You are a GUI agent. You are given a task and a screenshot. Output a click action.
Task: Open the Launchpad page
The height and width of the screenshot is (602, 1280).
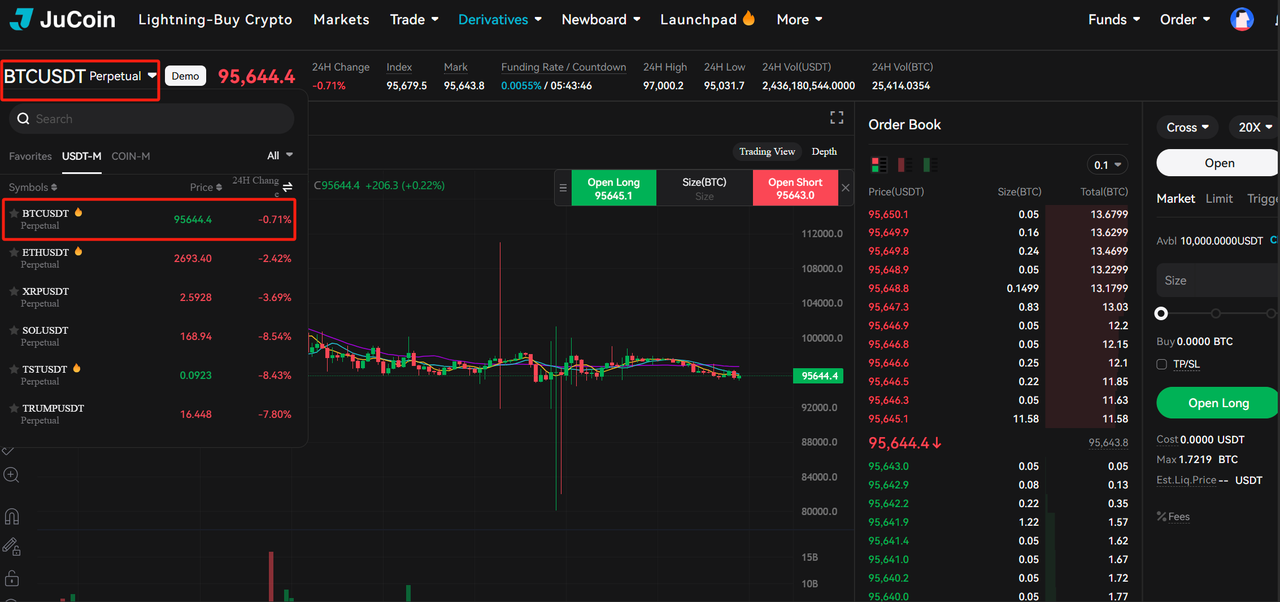click(x=698, y=19)
